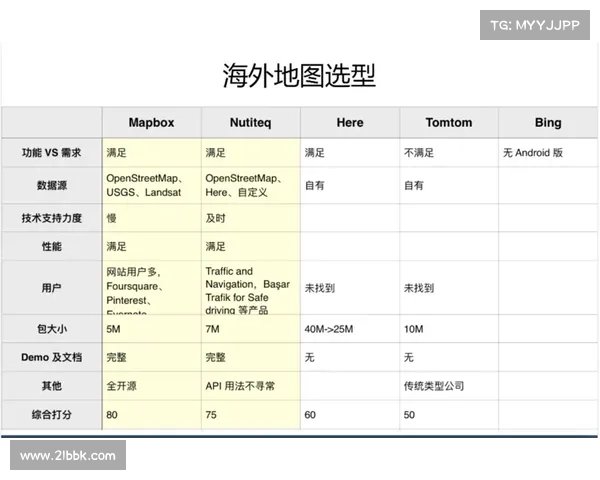Select the 'Mapbox' column header

pyautogui.click(x=152, y=122)
